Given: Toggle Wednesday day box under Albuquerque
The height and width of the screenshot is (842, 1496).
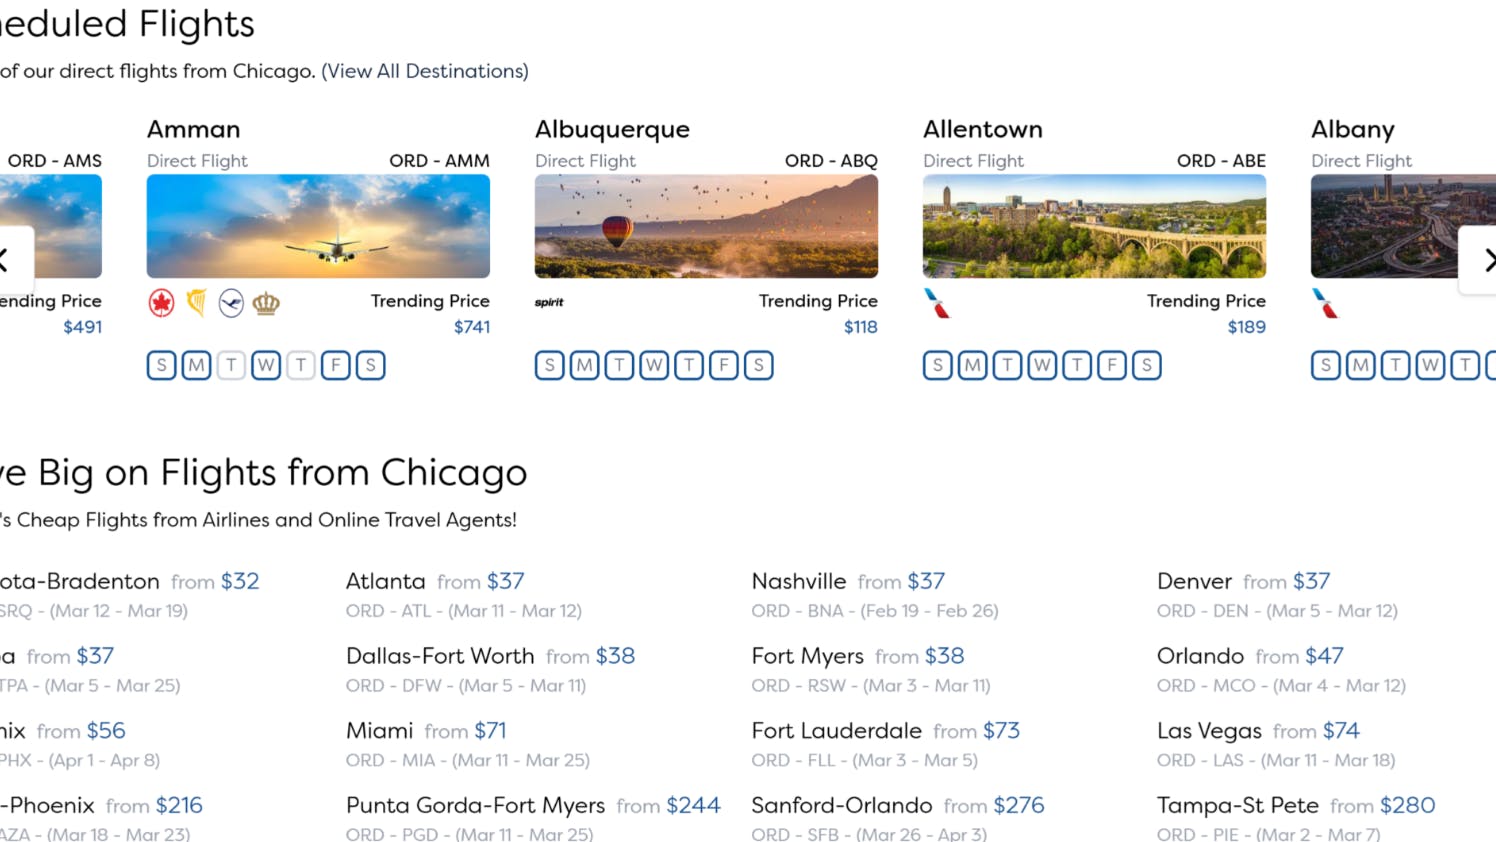Looking at the screenshot, I should [654, 365].
